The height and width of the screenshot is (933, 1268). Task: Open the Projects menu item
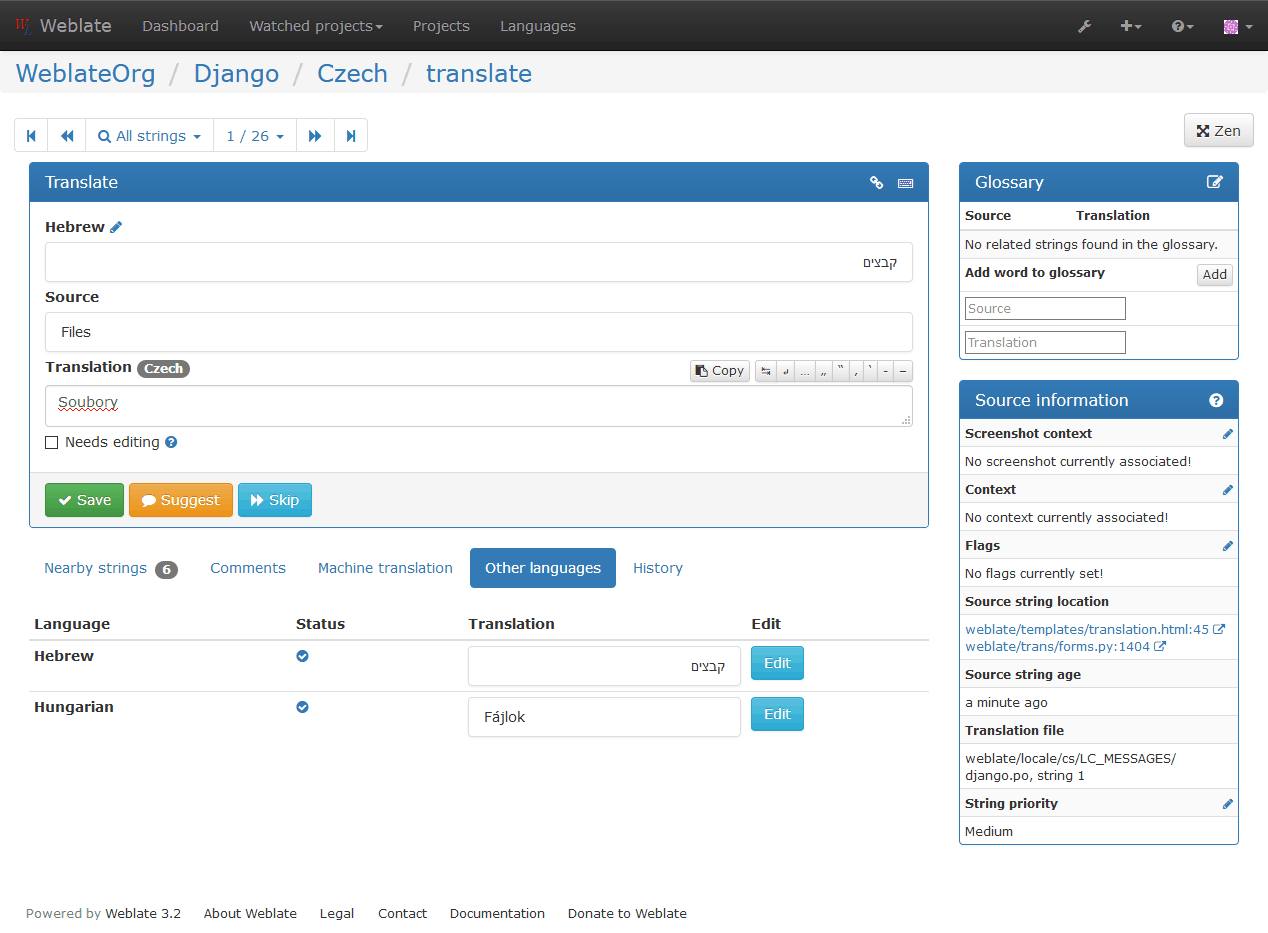pos(441,26)
